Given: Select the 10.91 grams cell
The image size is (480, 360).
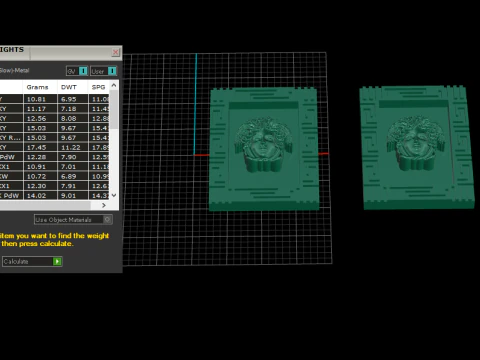Looking at the screenshot, I should [x=40, y=167].
